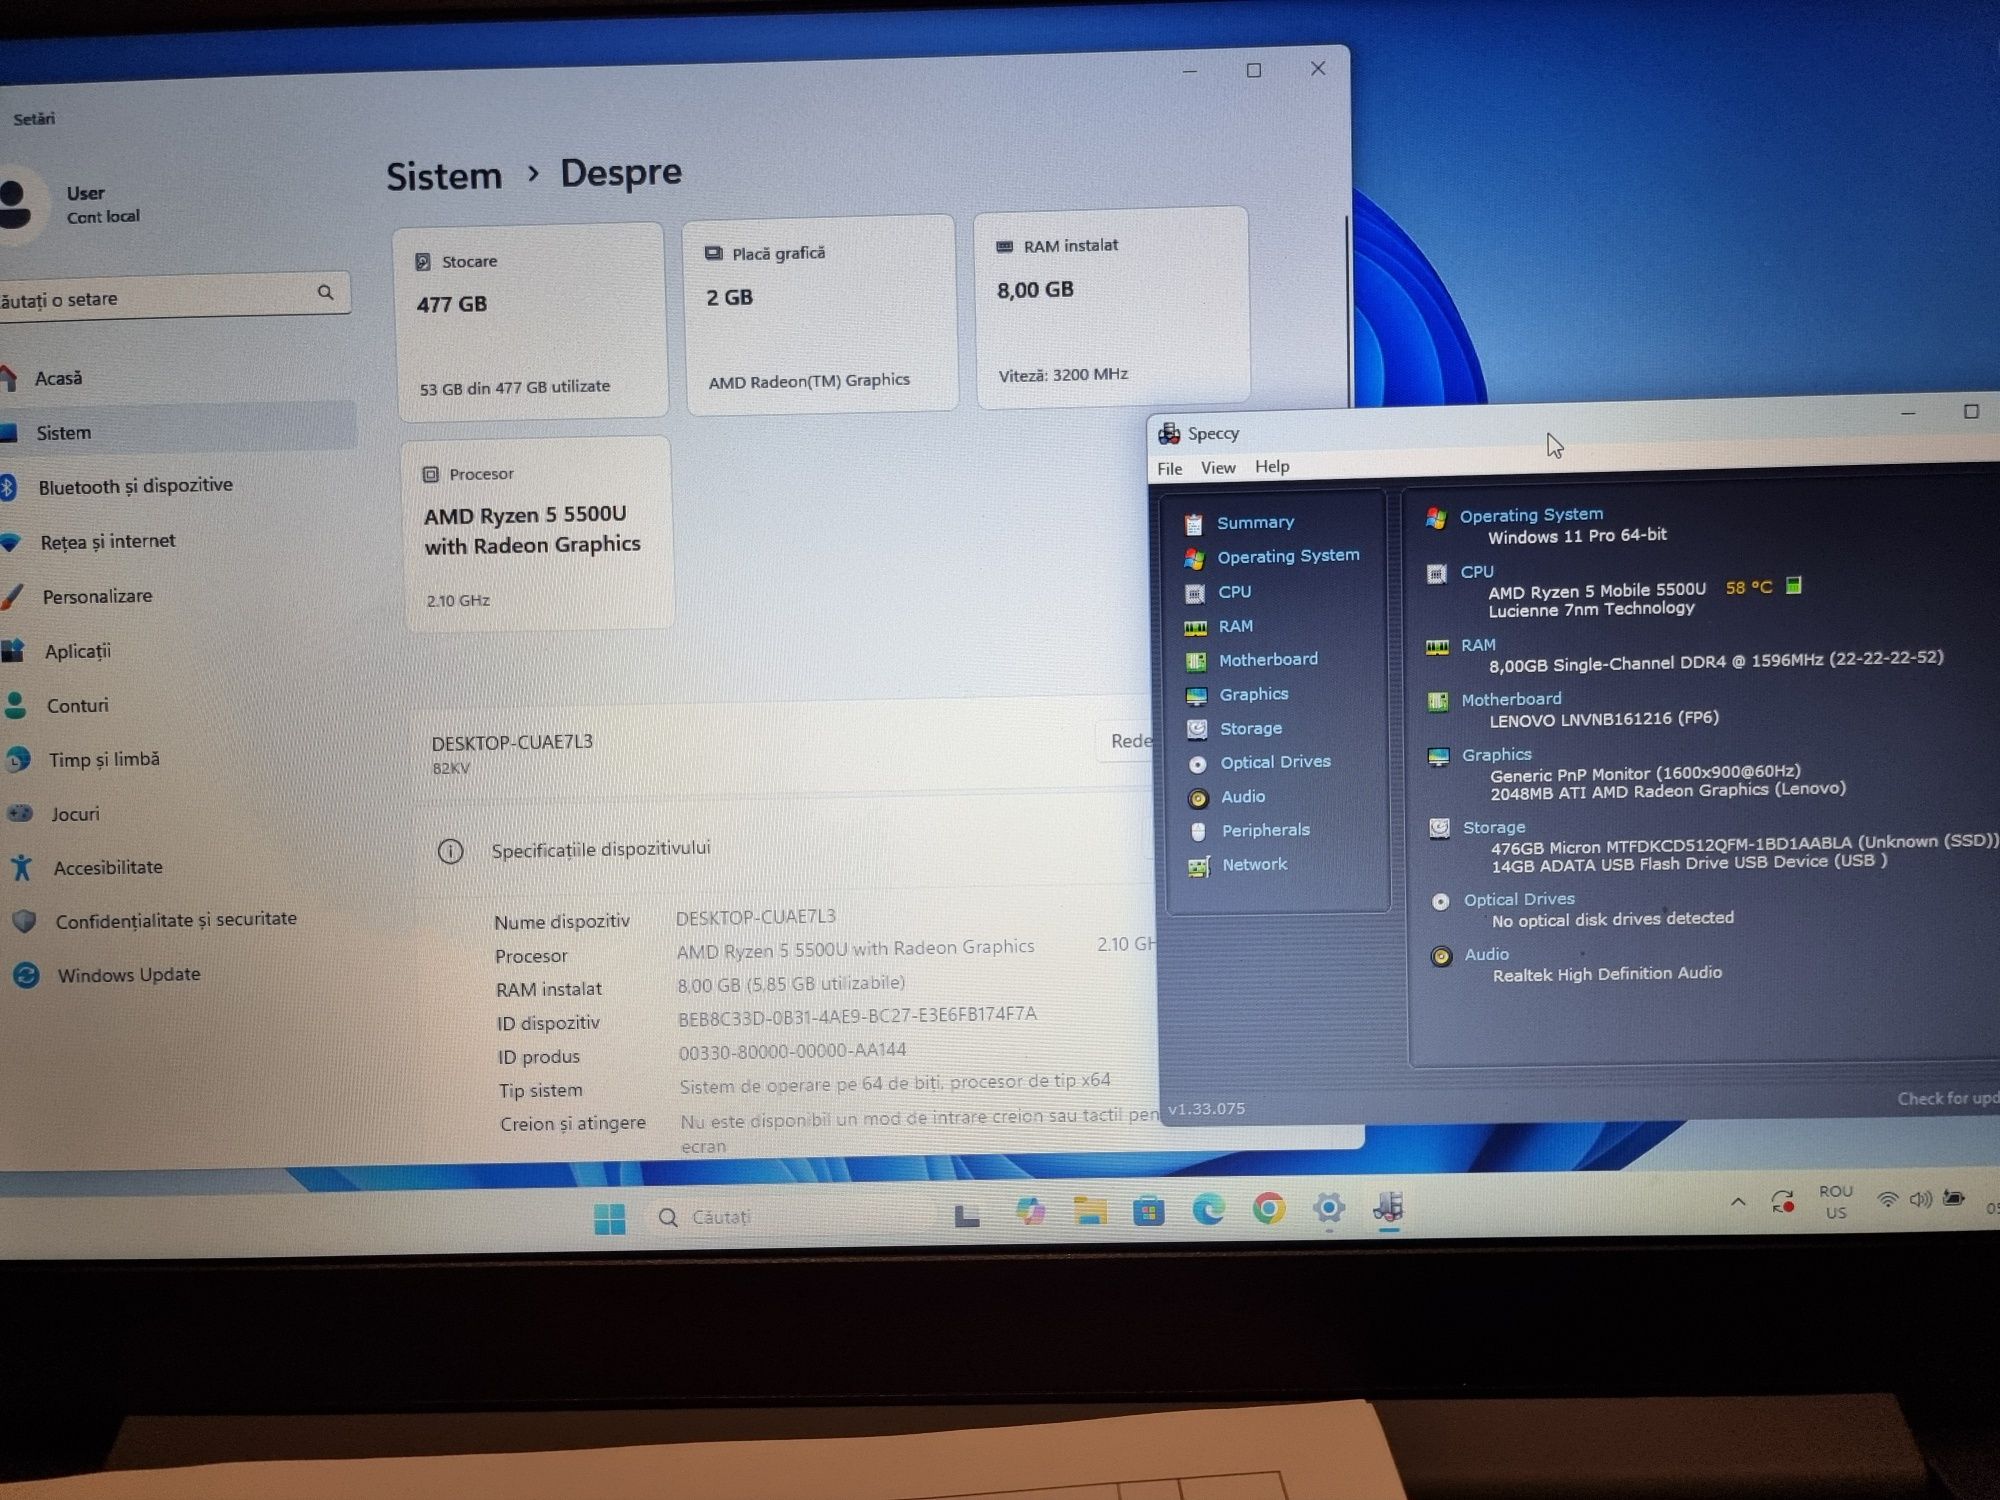Open the Procesor Ryzen 5 card
Viewport: 2000px width, 1500px height.
point(537,533)
